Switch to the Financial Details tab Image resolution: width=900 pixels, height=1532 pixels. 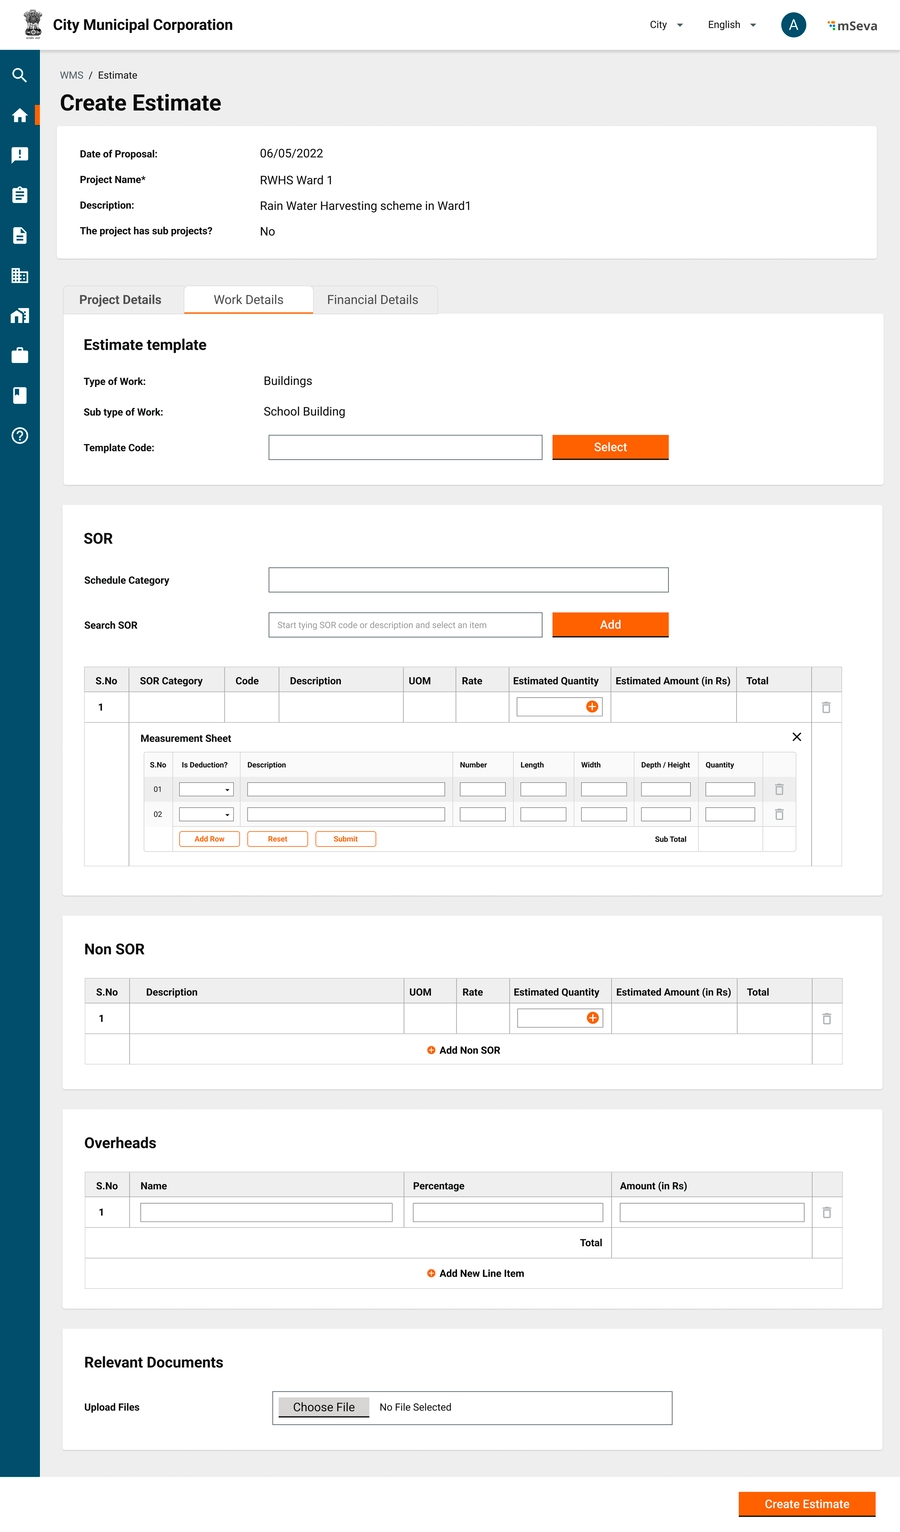[x=372, y=300]
